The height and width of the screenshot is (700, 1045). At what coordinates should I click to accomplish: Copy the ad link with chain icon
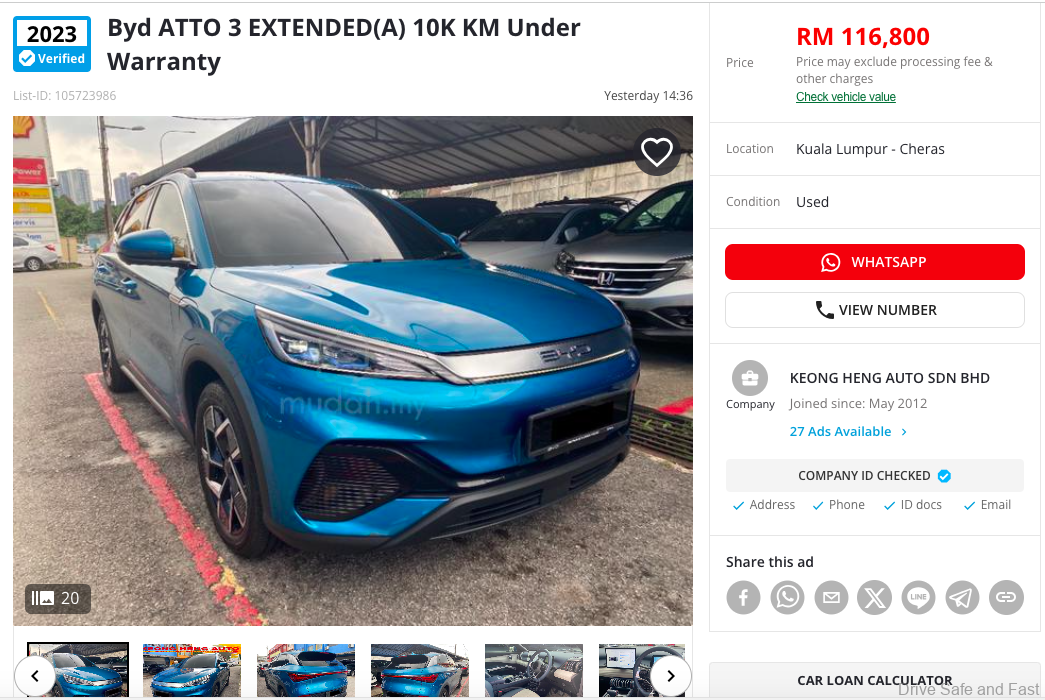point(1006,597)
